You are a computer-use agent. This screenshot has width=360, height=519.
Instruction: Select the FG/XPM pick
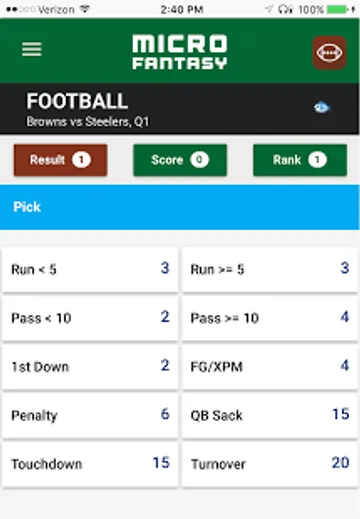tap(270, 367)
